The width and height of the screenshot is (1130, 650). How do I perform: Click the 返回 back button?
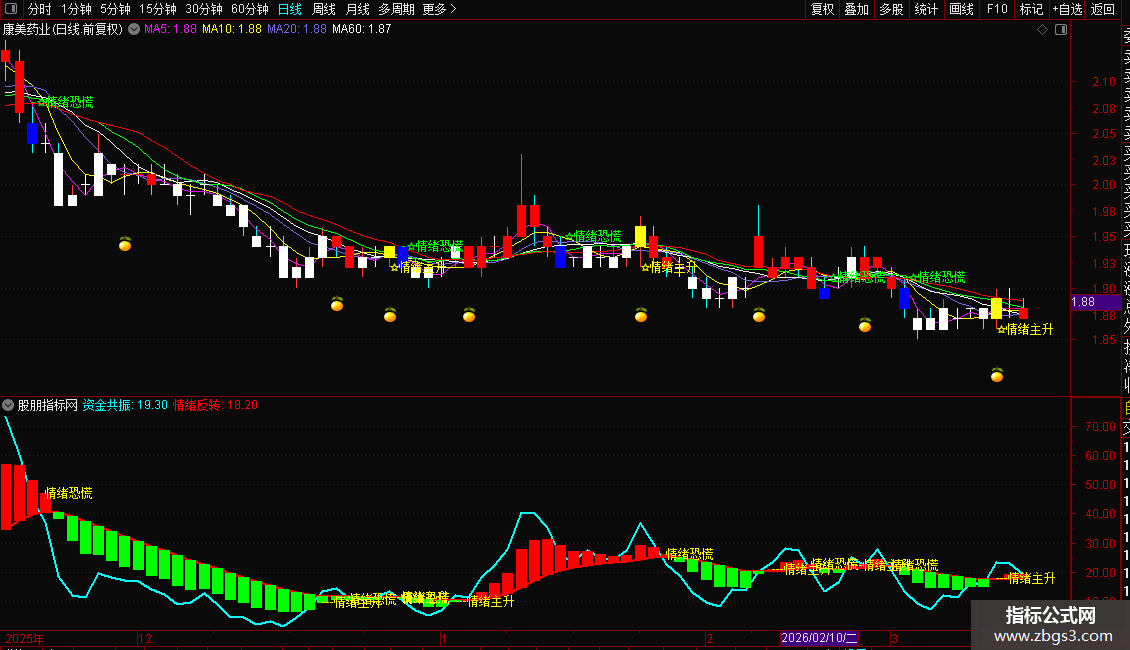coord(1103,9)
